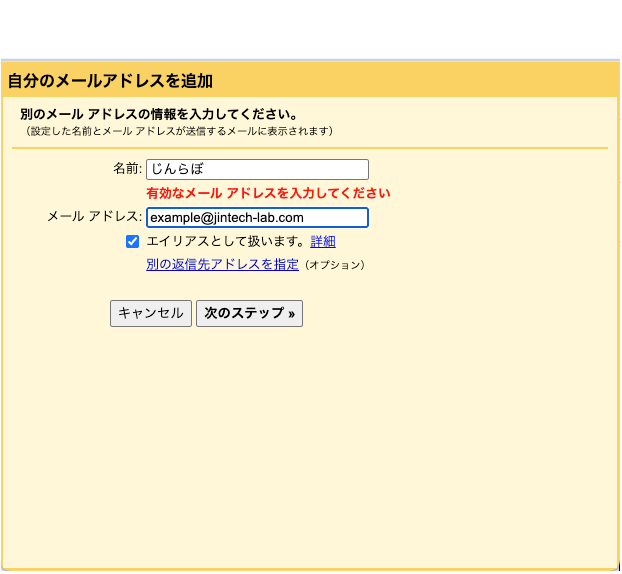
Task: Click the bold 別のメール アドレスの情報 instruction line
Action: point(158,114)
